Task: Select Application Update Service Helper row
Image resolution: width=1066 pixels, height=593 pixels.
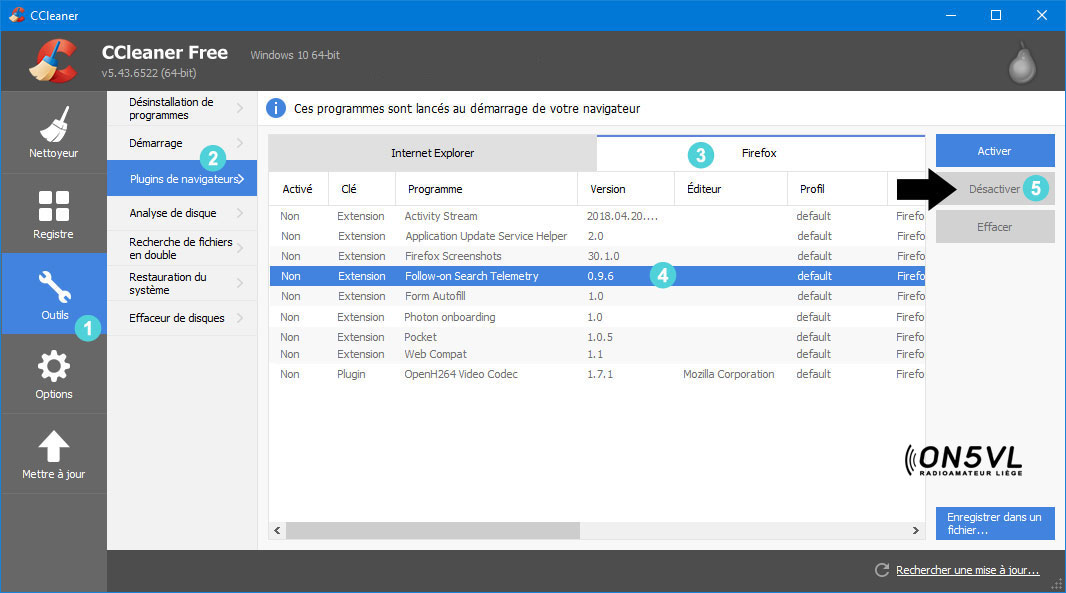Action: (597, 236)
